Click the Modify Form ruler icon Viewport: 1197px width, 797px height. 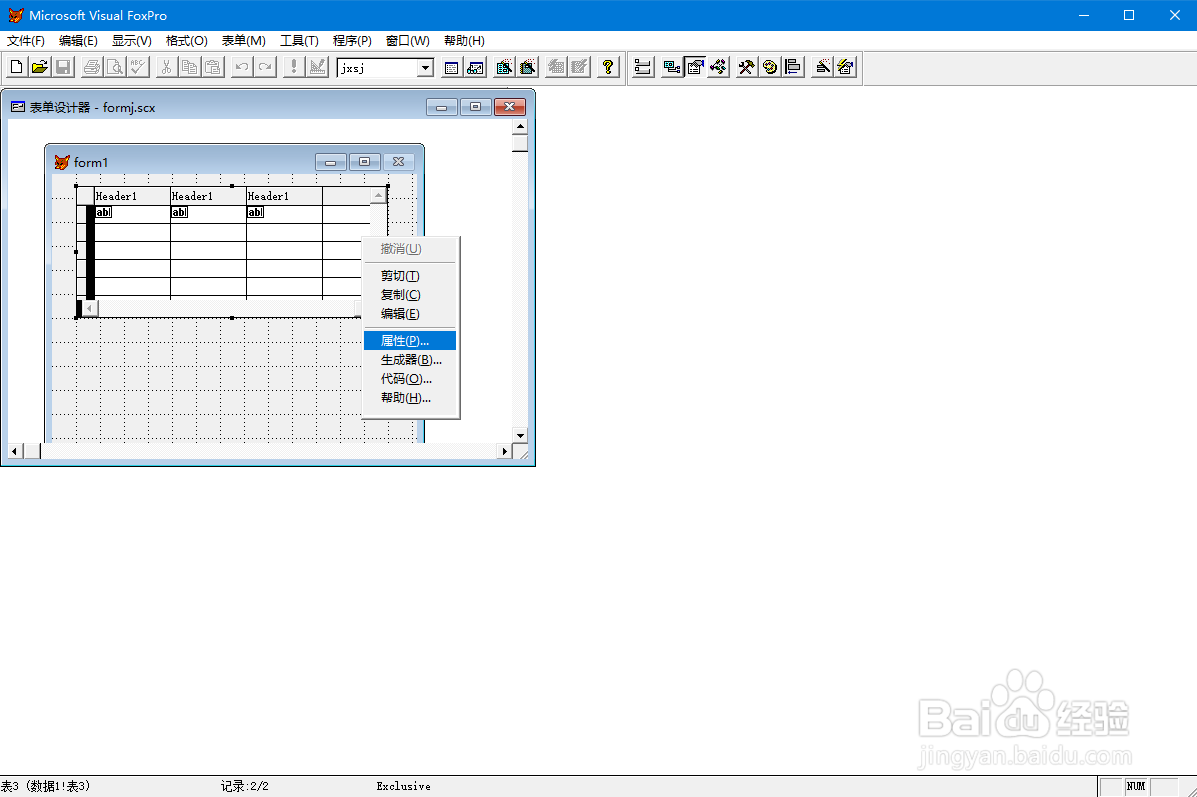click(317, 67)
